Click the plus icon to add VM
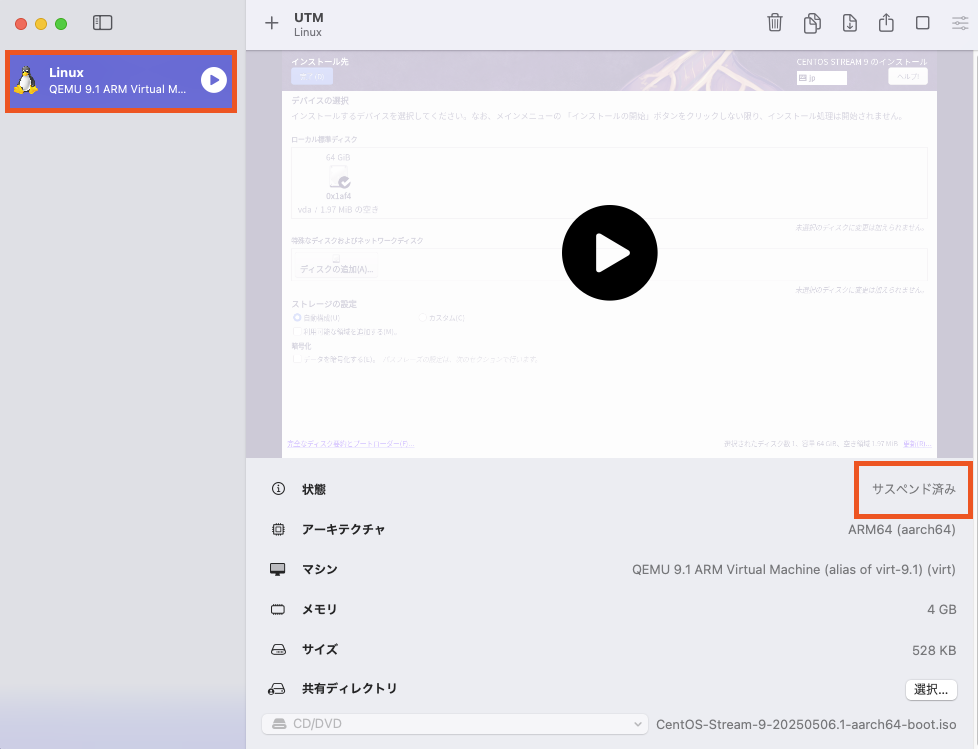The image size is (978, 749). [x=271, y=24]
